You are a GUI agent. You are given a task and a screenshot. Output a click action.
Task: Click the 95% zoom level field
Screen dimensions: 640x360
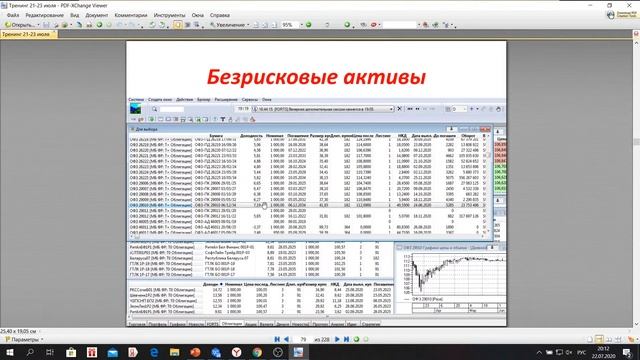(290, 25)
